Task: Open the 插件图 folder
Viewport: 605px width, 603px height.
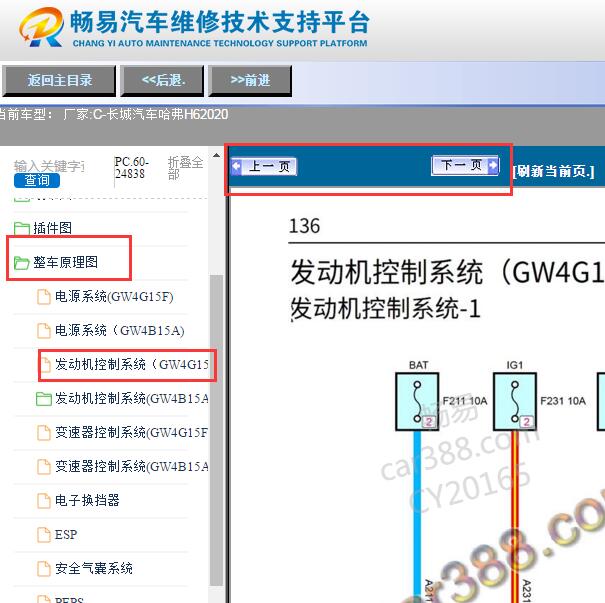Action: 52,228
